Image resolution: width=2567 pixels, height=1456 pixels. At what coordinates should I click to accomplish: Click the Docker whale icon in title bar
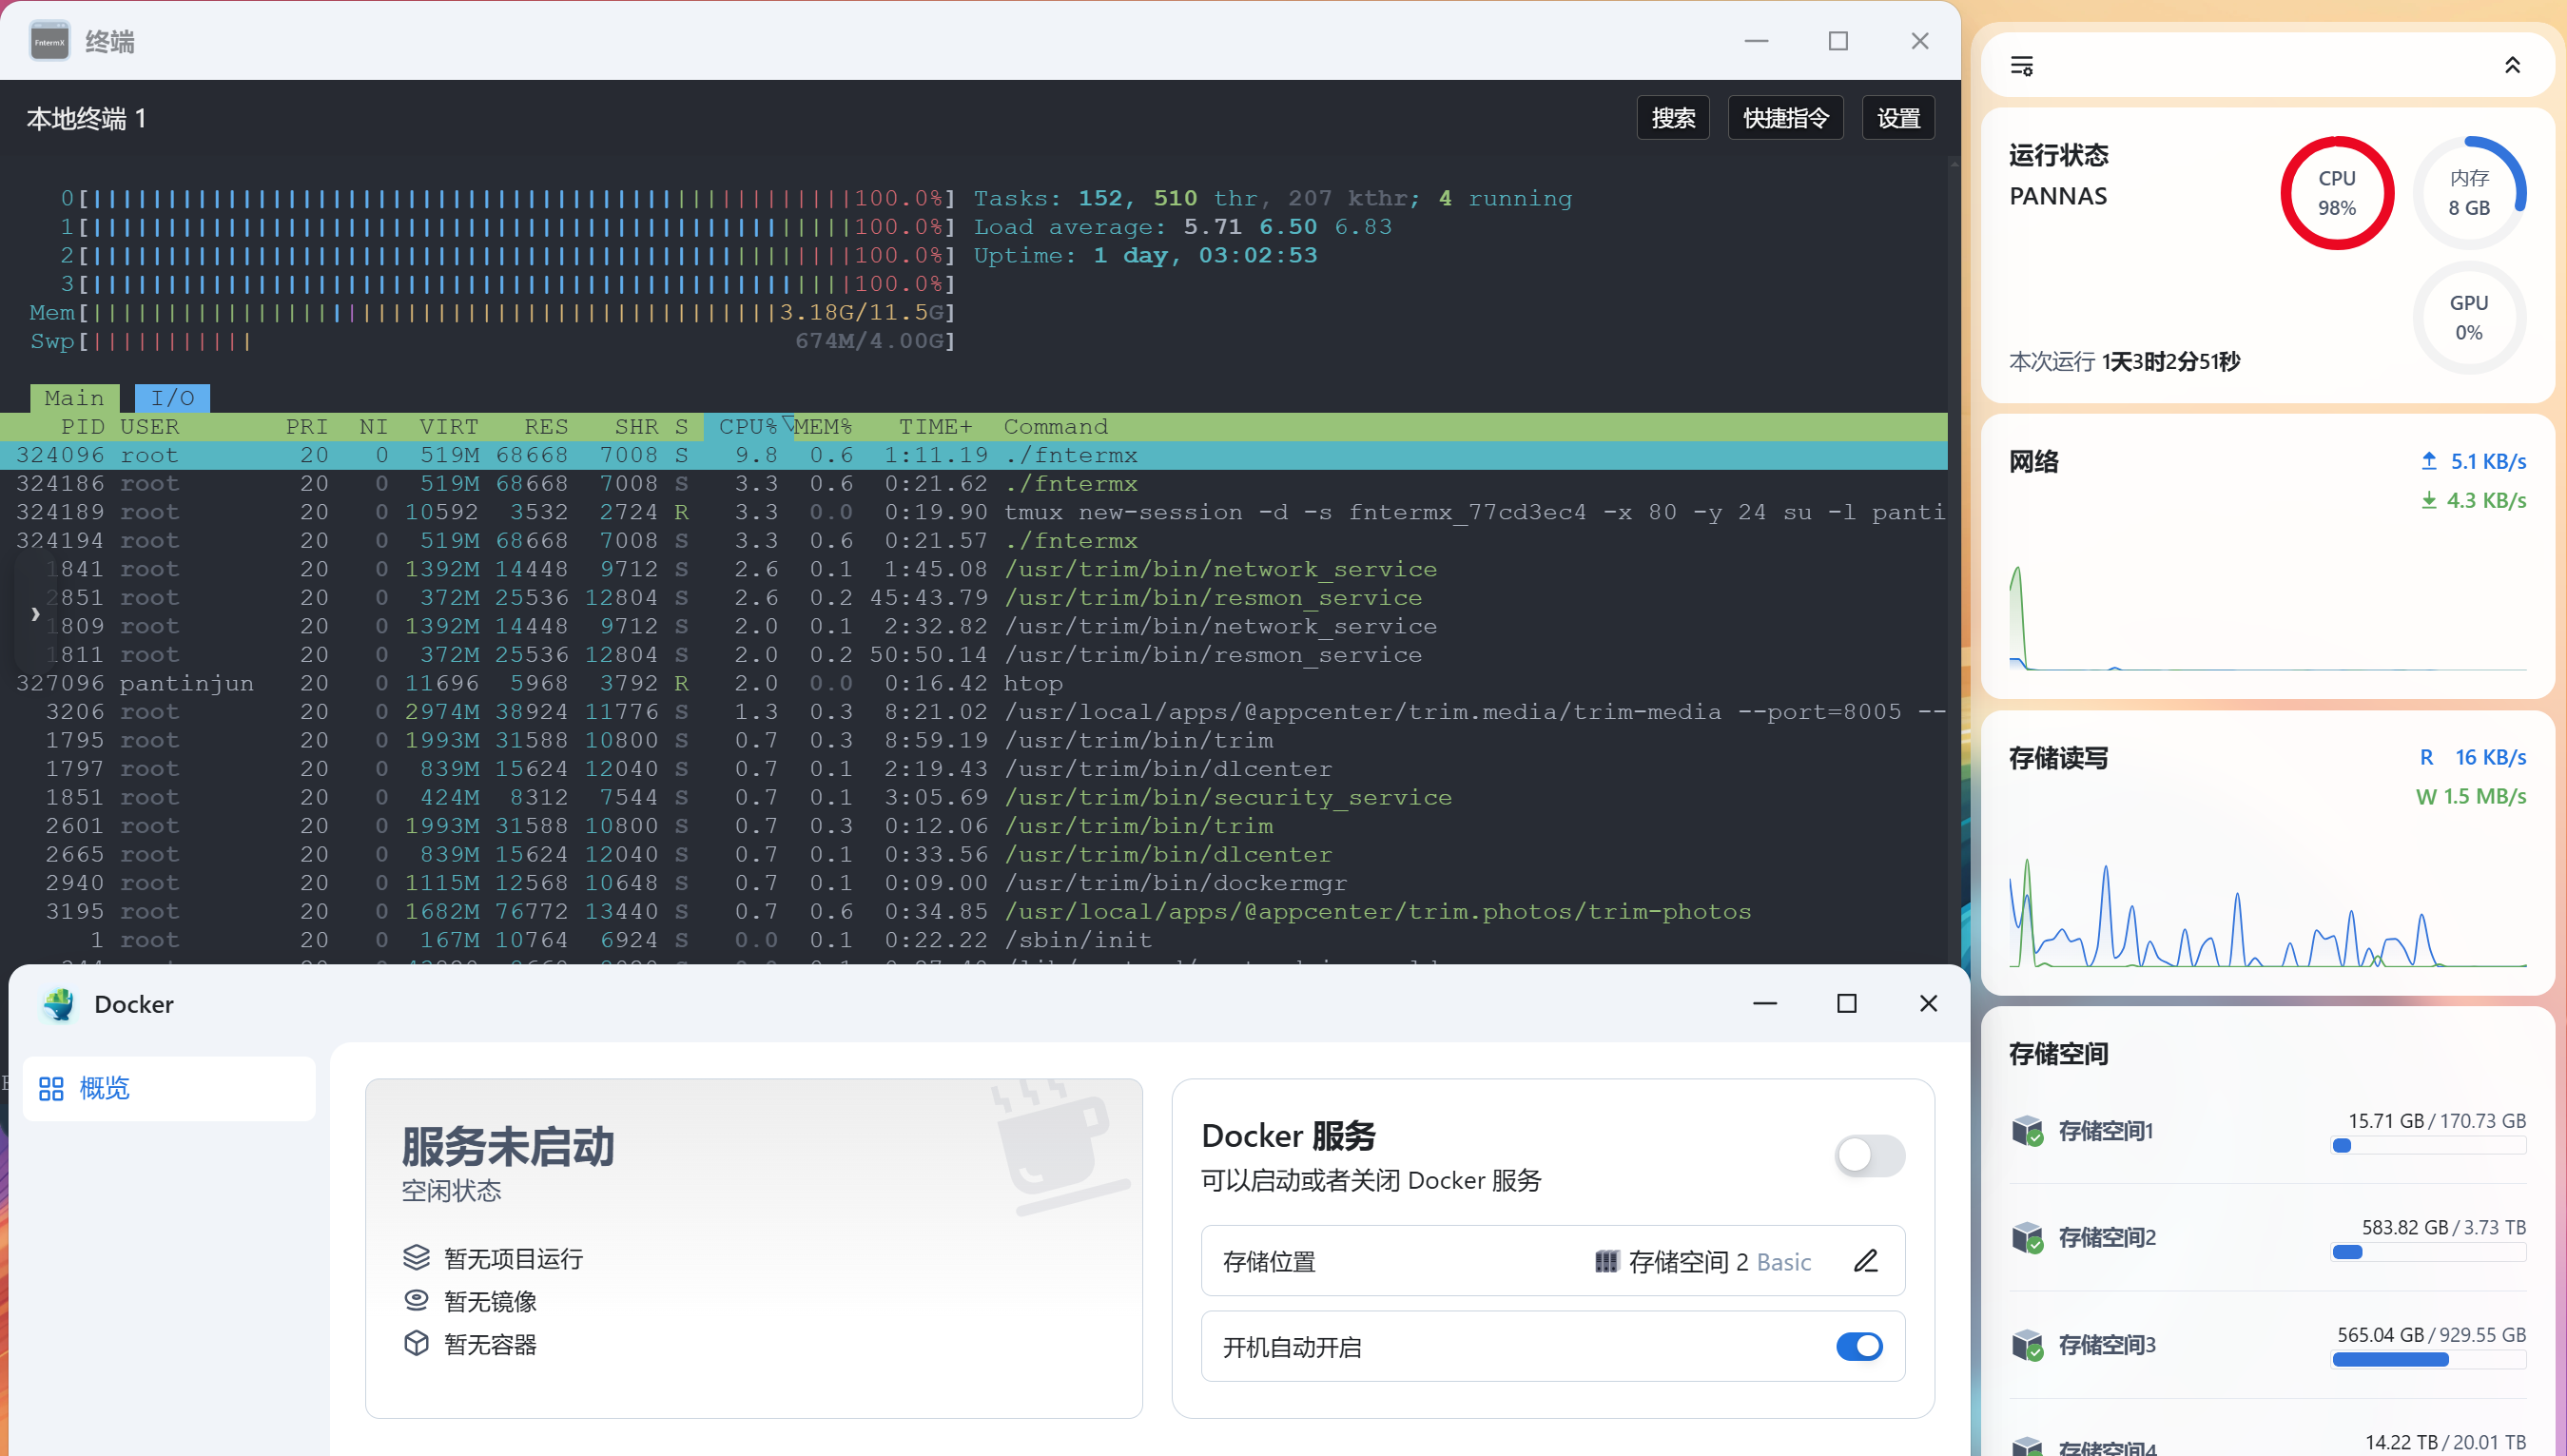pos(59,1004)
